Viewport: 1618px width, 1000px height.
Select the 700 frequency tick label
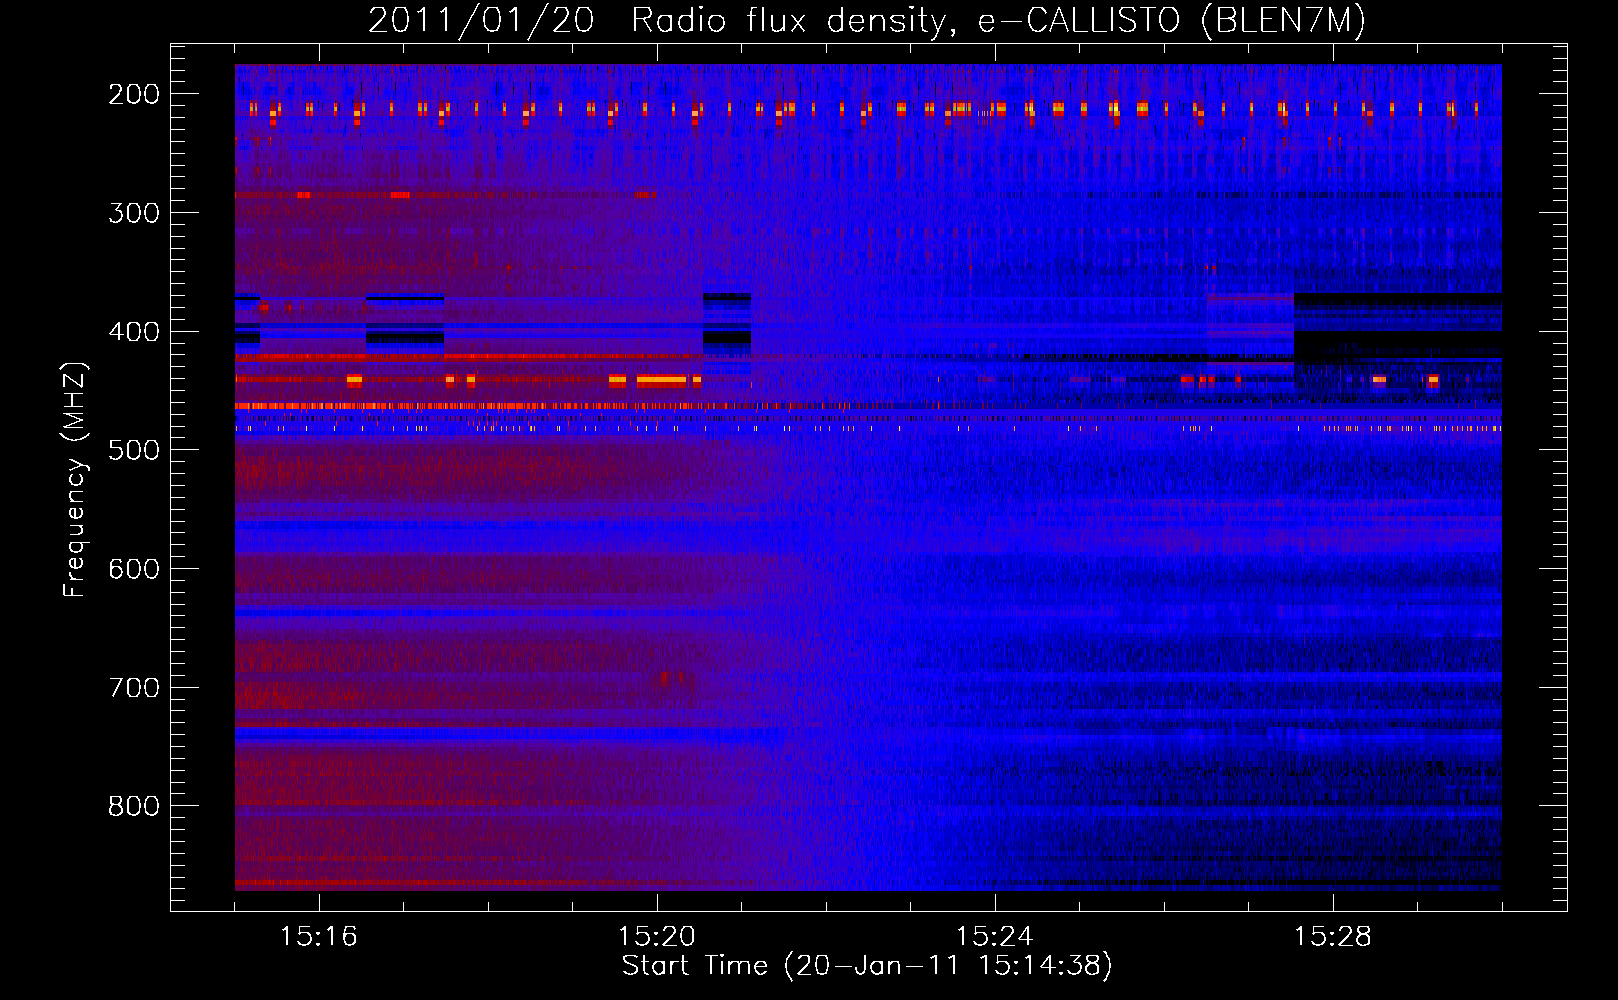coord(134,689)
